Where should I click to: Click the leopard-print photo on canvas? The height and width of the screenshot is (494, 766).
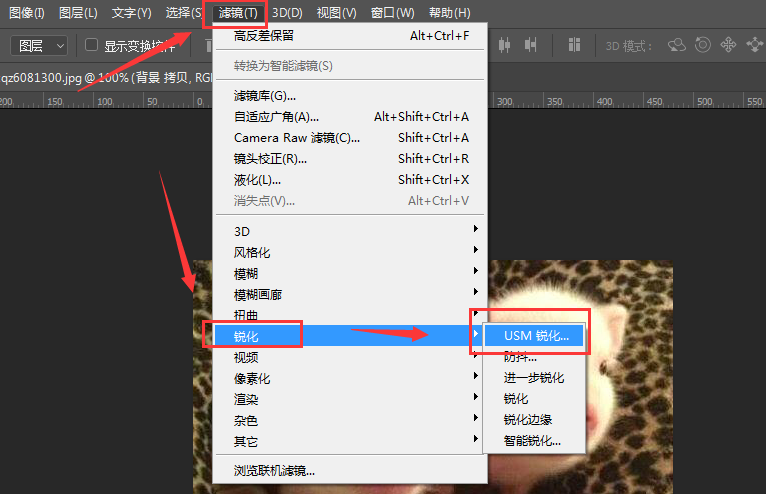pyautogui.click(x=629, y=376)
